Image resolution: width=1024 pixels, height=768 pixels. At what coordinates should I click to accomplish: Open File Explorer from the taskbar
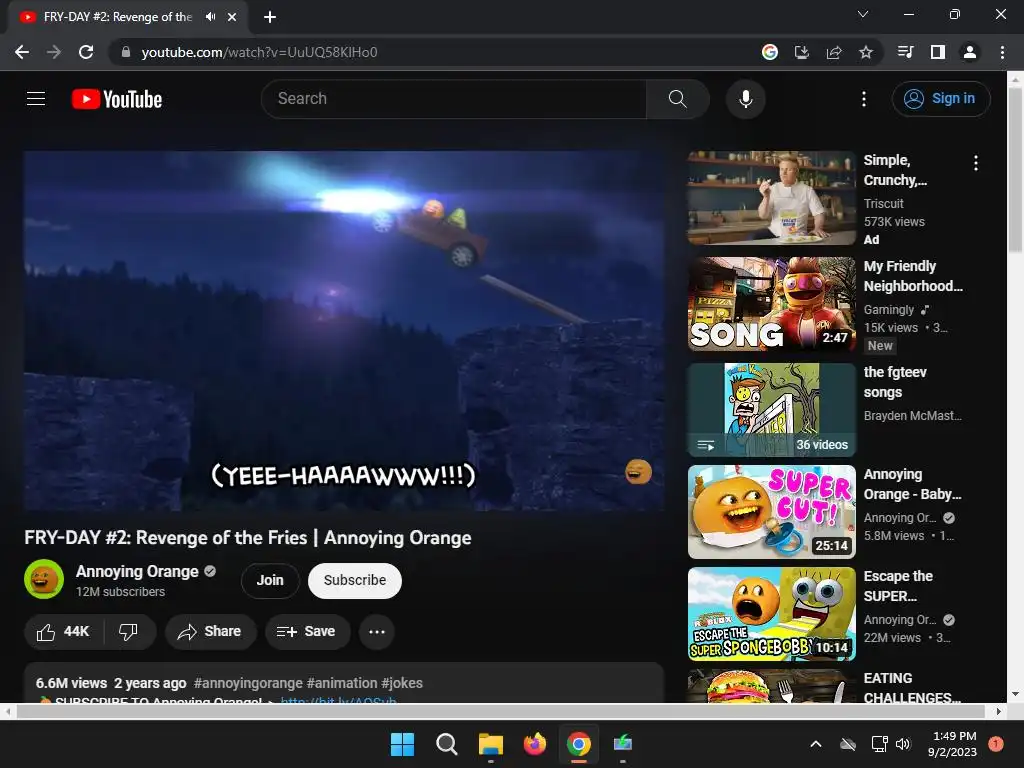[490, 744]
